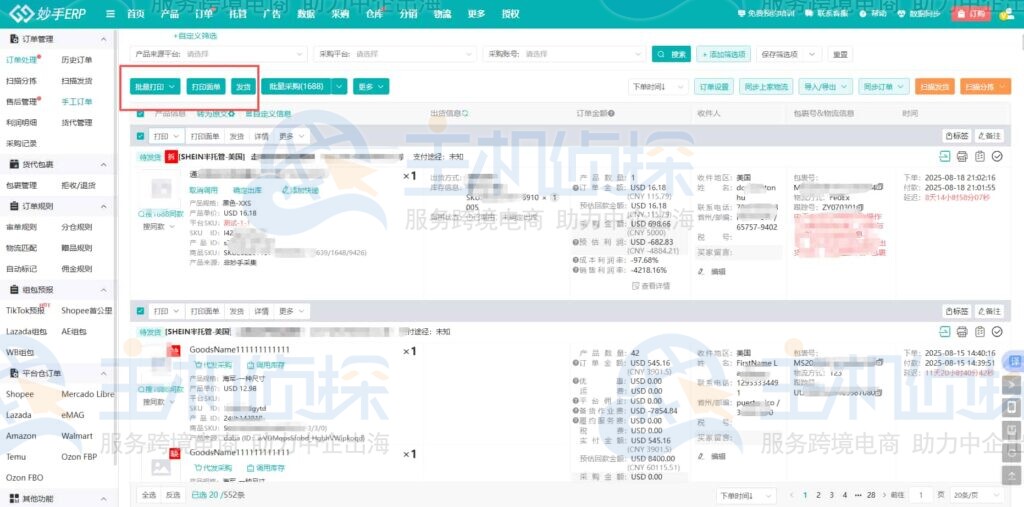Click the printer icon on first order
This screenshot has height=507, width=1024.
pyautogui.click(x=962, y=156)
